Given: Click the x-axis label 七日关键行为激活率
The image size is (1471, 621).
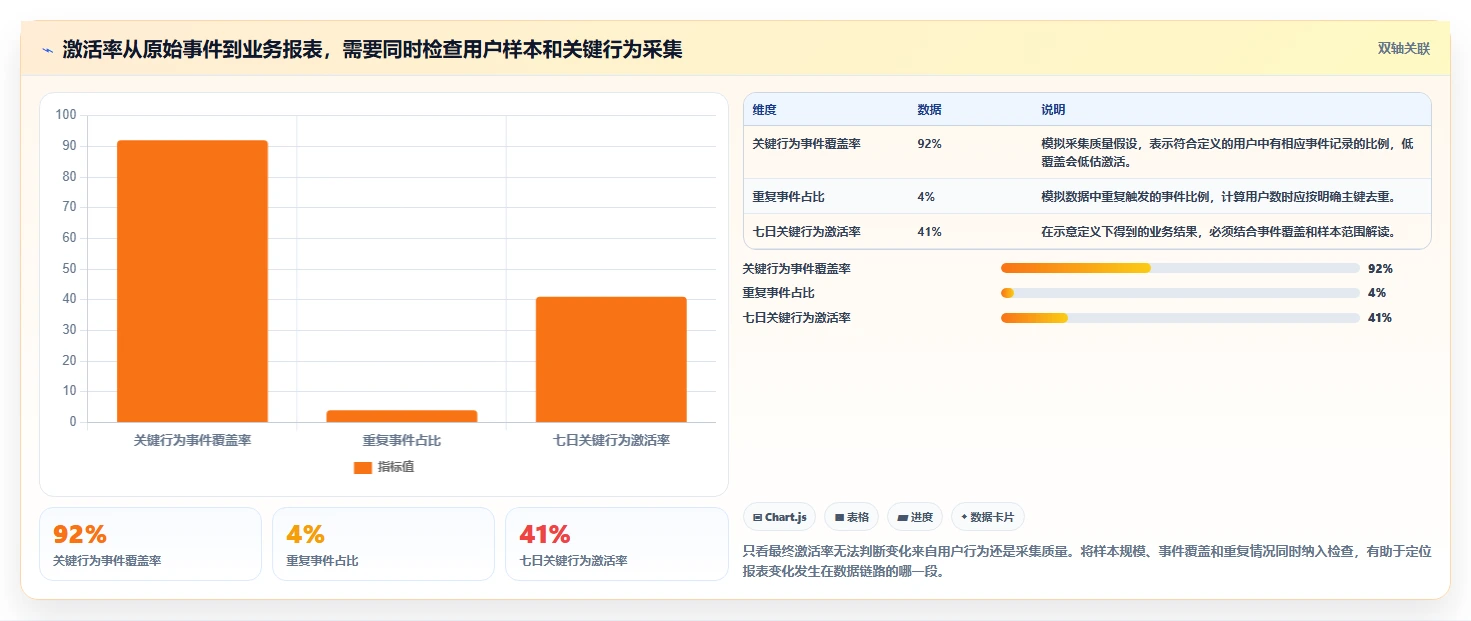Looking at the screenshot, I should point(611,440).
